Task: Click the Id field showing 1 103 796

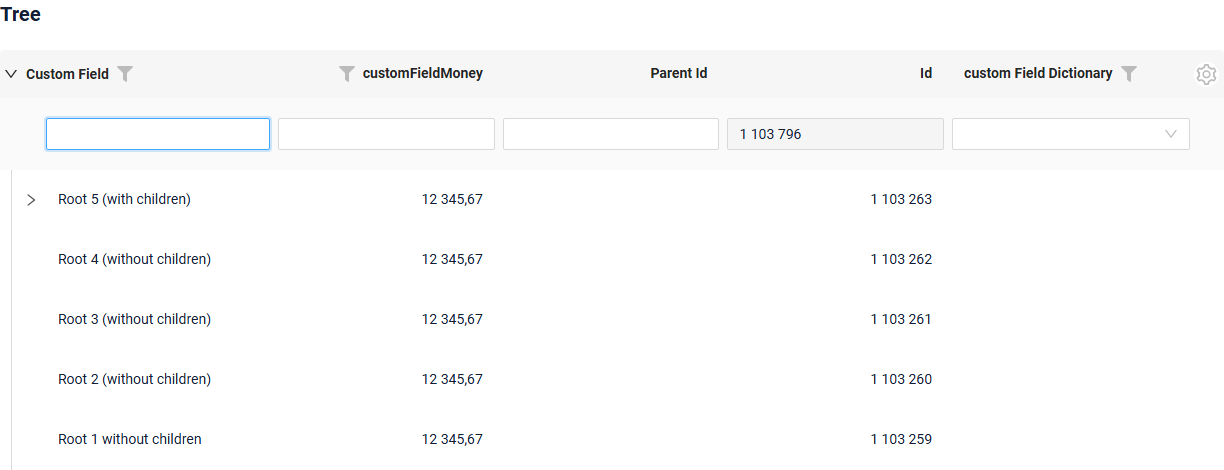Action: 835,134
